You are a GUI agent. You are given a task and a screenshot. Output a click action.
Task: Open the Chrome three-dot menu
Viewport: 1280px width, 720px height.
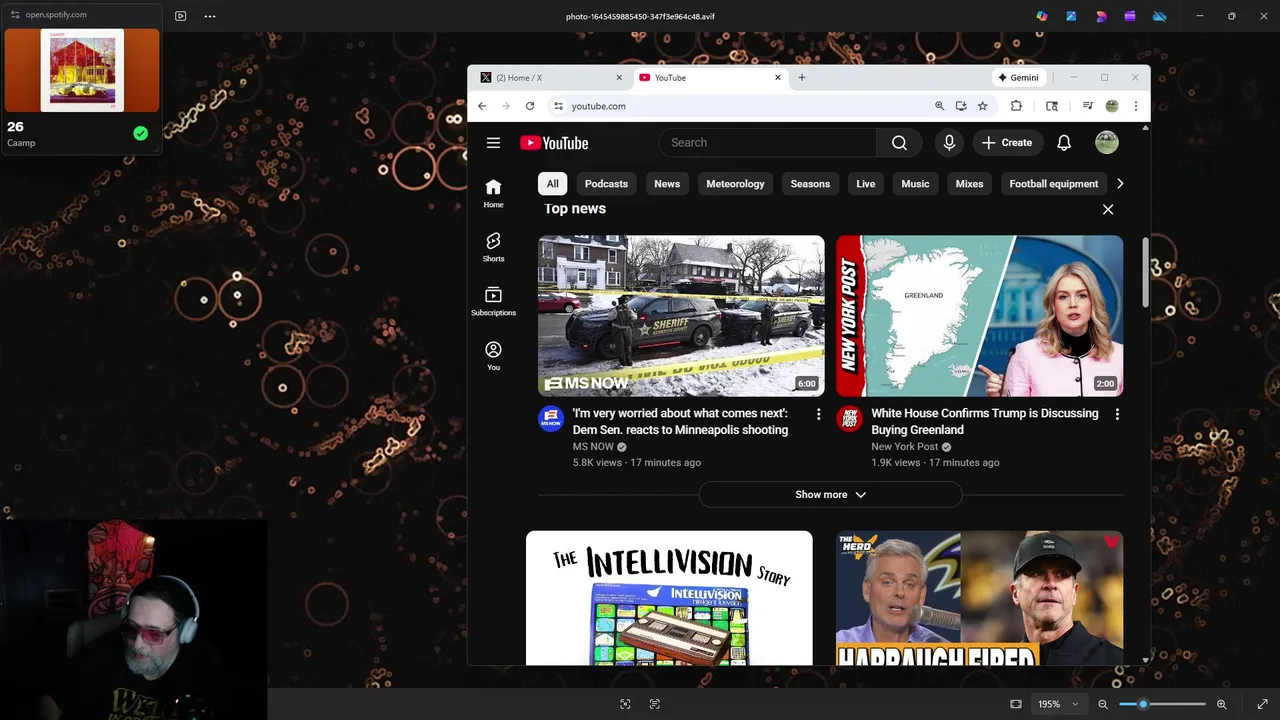pos(1135,106)
